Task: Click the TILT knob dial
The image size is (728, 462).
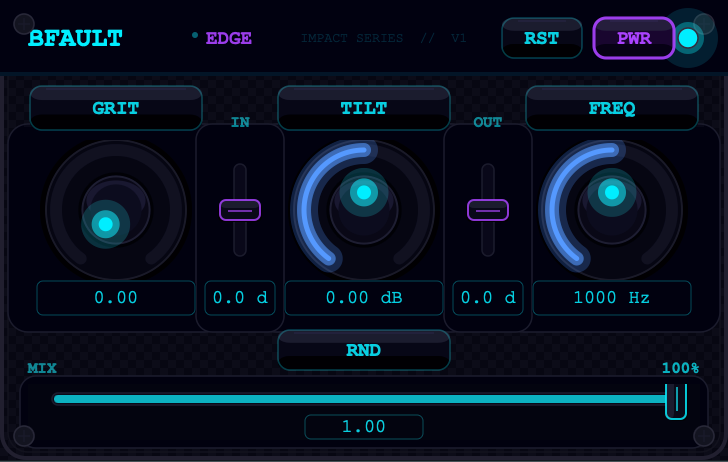Action: [x=364, y=210]
